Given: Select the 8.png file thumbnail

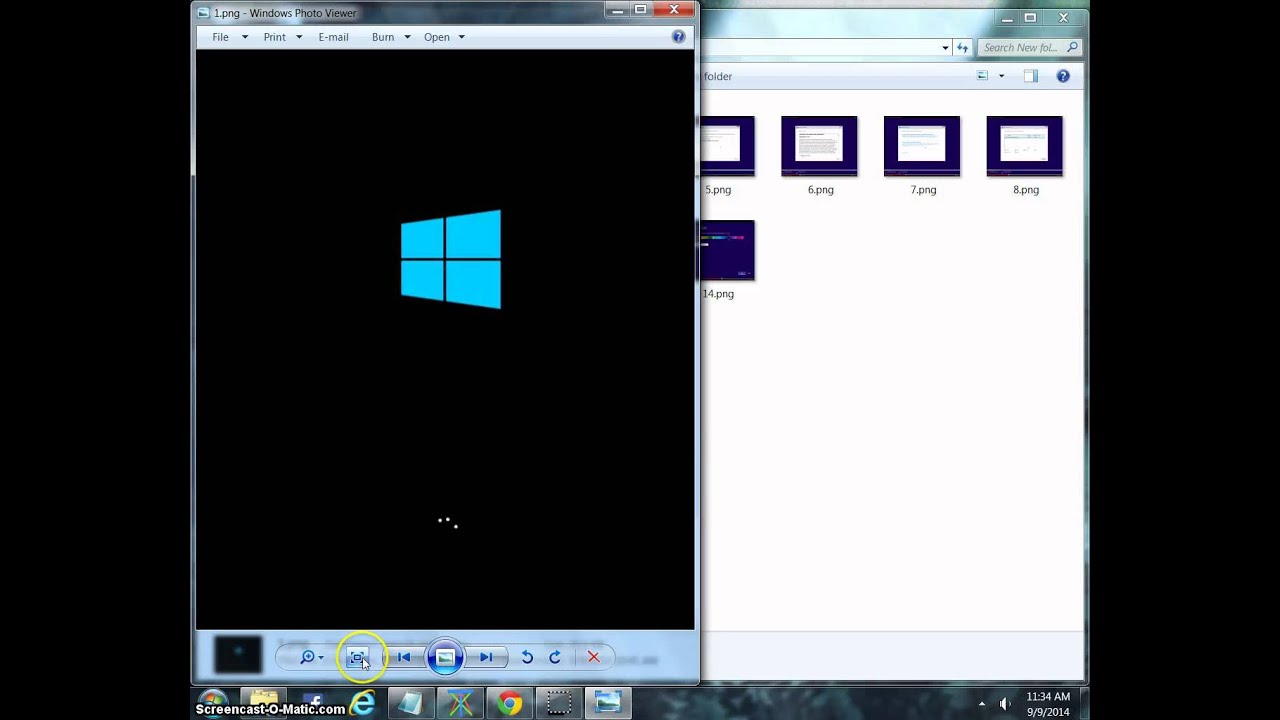Looking at the screenshot, I should click(x=1024, y=146).
